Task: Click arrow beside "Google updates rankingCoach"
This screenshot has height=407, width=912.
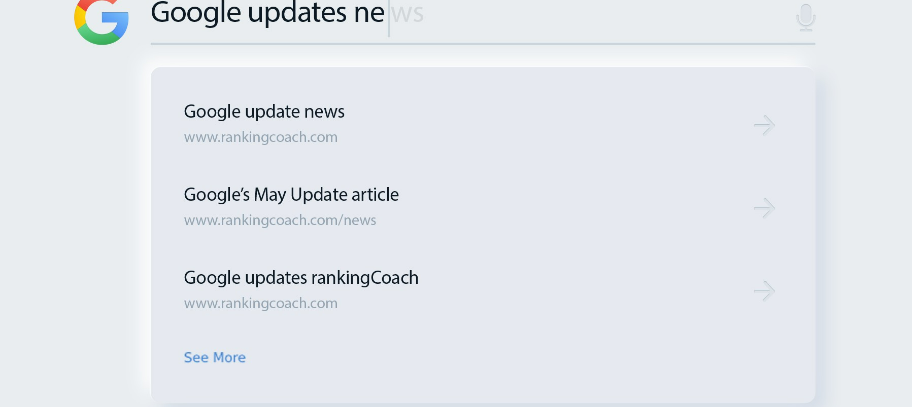Action: 764,291
